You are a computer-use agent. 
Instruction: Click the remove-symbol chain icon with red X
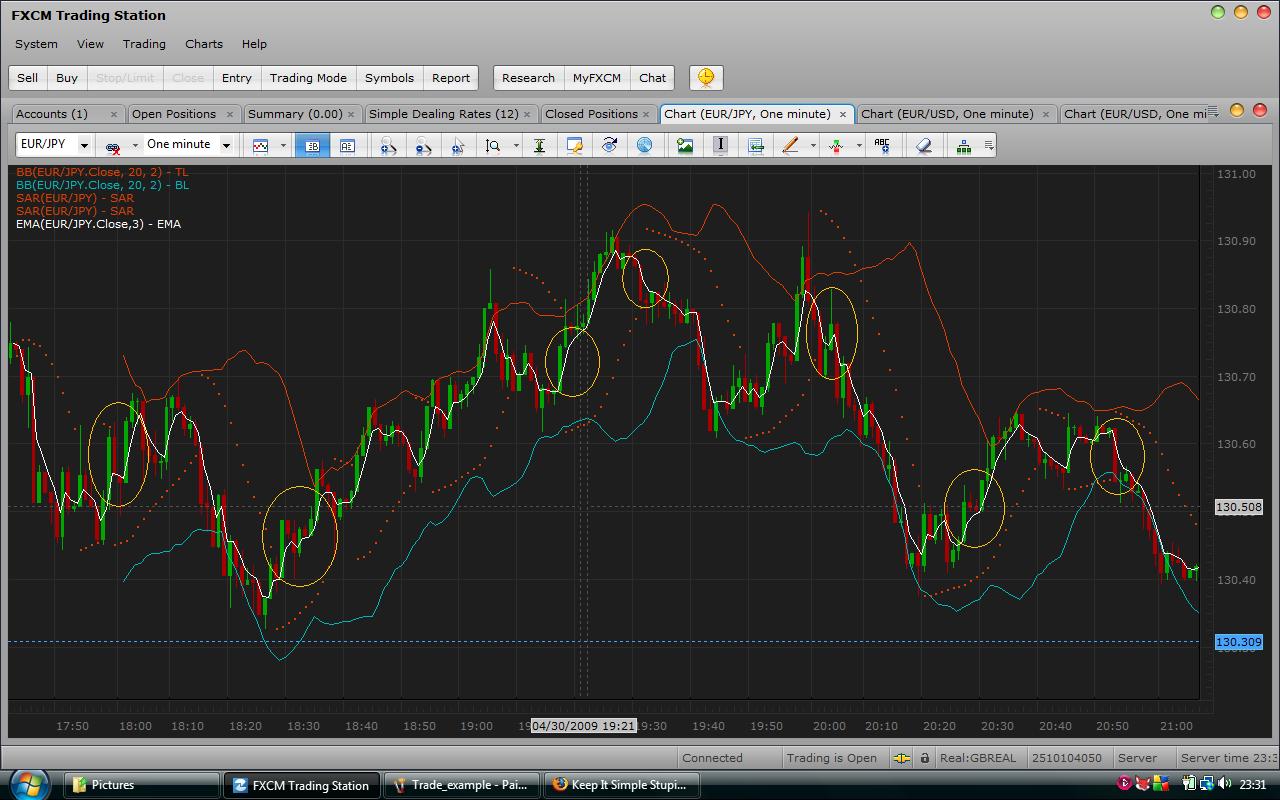[113, 146]
